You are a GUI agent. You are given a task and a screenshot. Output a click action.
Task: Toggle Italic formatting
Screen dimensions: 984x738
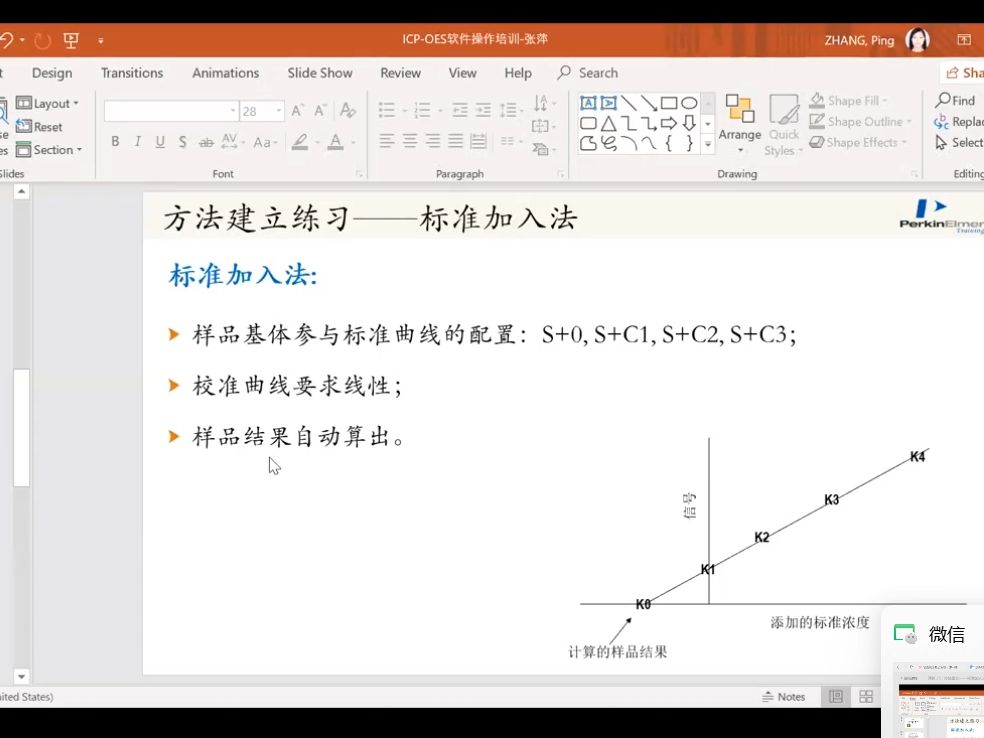137,142
